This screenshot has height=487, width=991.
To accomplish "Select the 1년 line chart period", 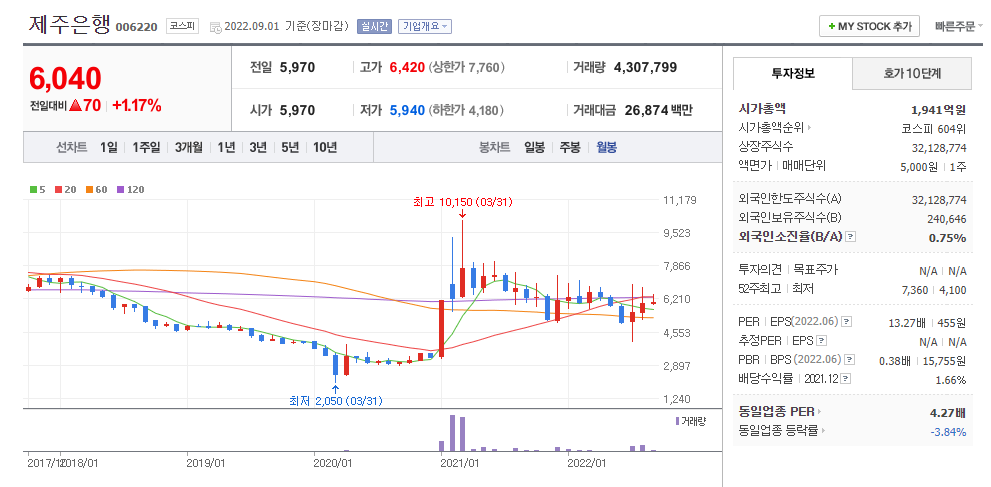I will point(226,148).
